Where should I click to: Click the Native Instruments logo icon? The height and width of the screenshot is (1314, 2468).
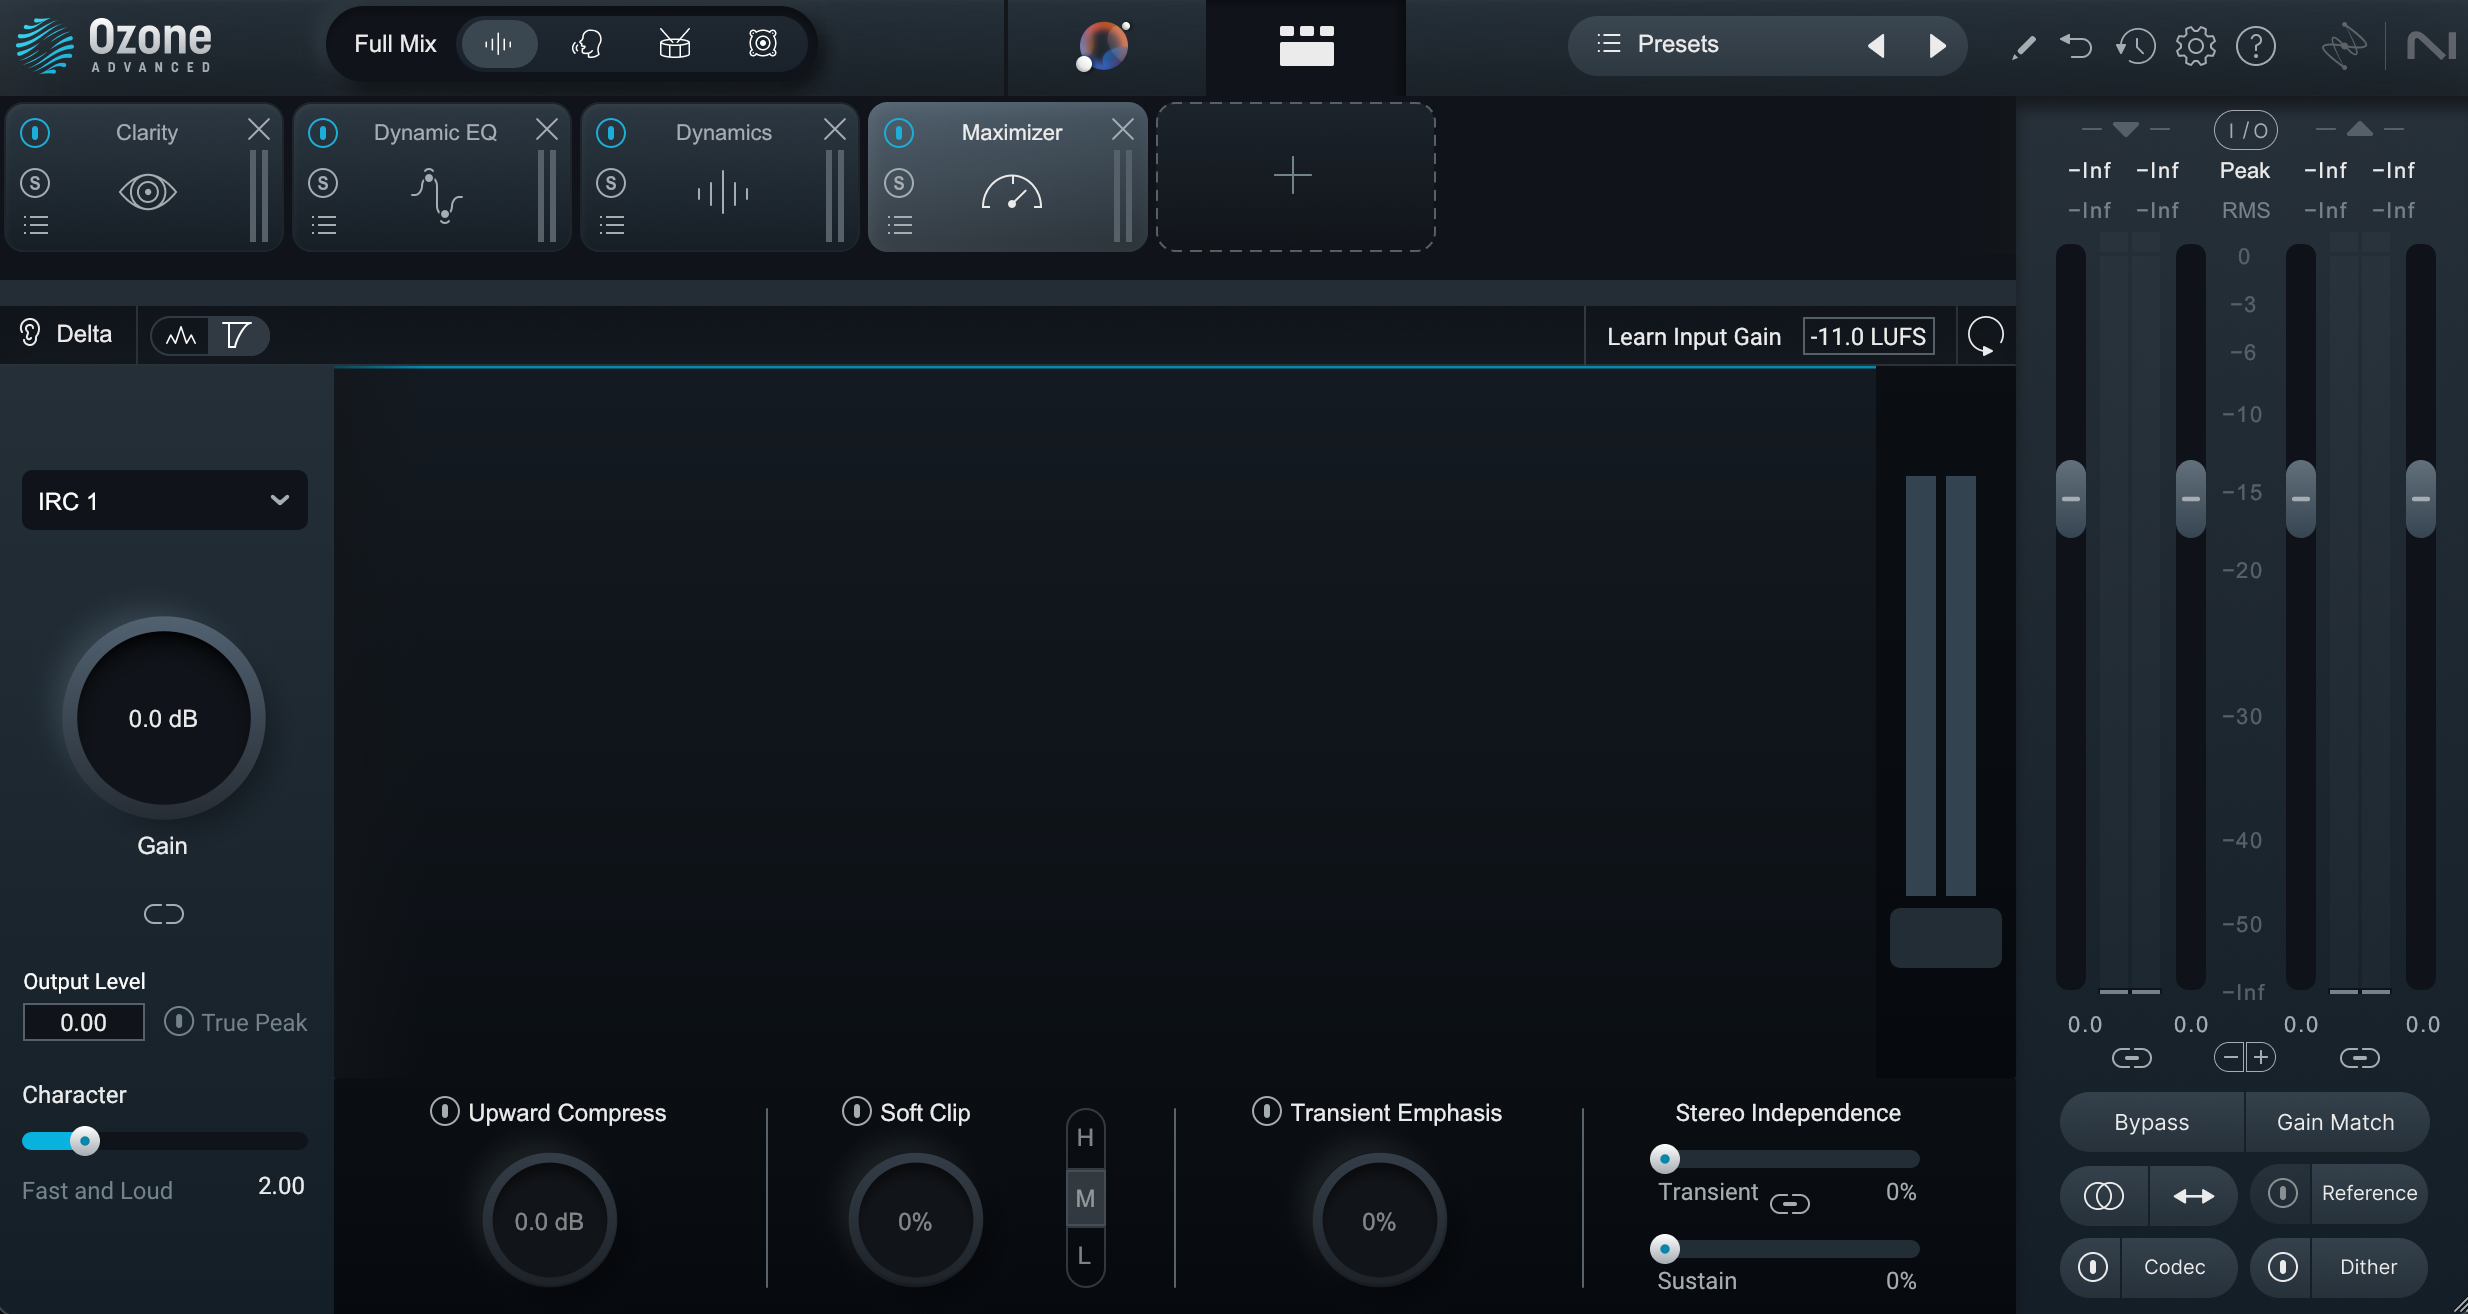coord(2431,46)
